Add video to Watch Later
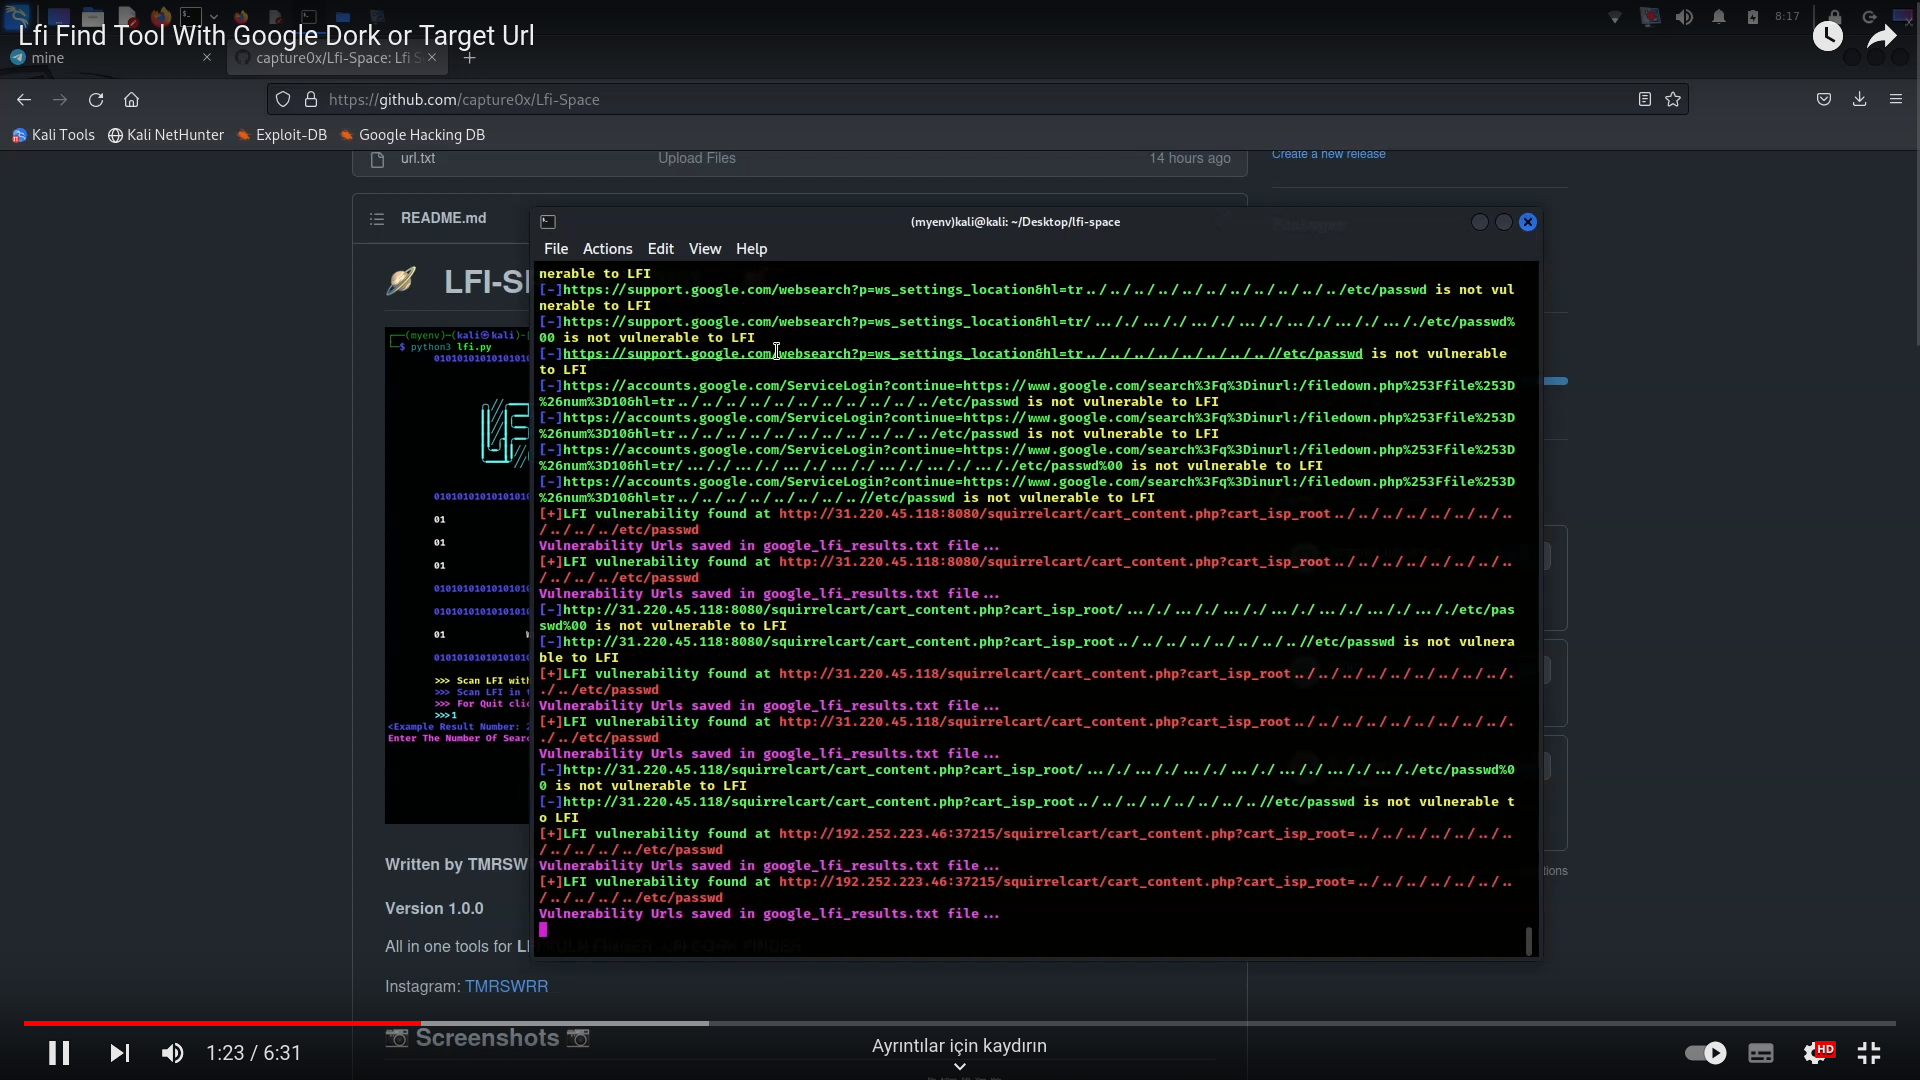 coord(1828,37)
